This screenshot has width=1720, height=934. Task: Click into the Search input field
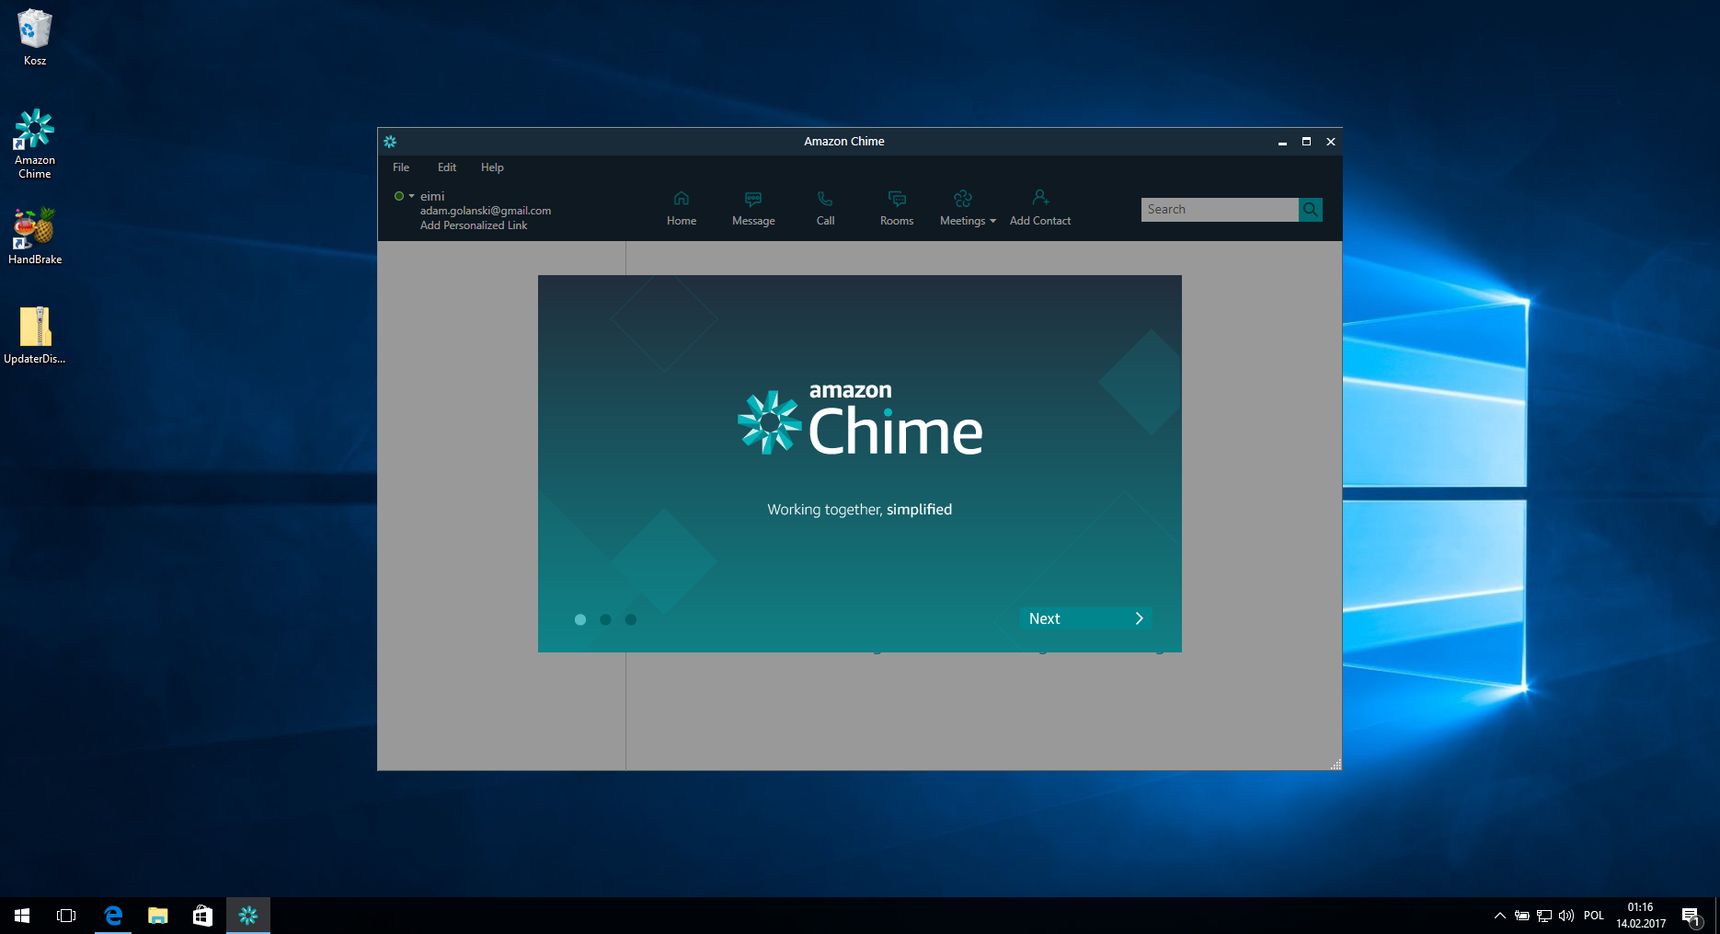1220,209
